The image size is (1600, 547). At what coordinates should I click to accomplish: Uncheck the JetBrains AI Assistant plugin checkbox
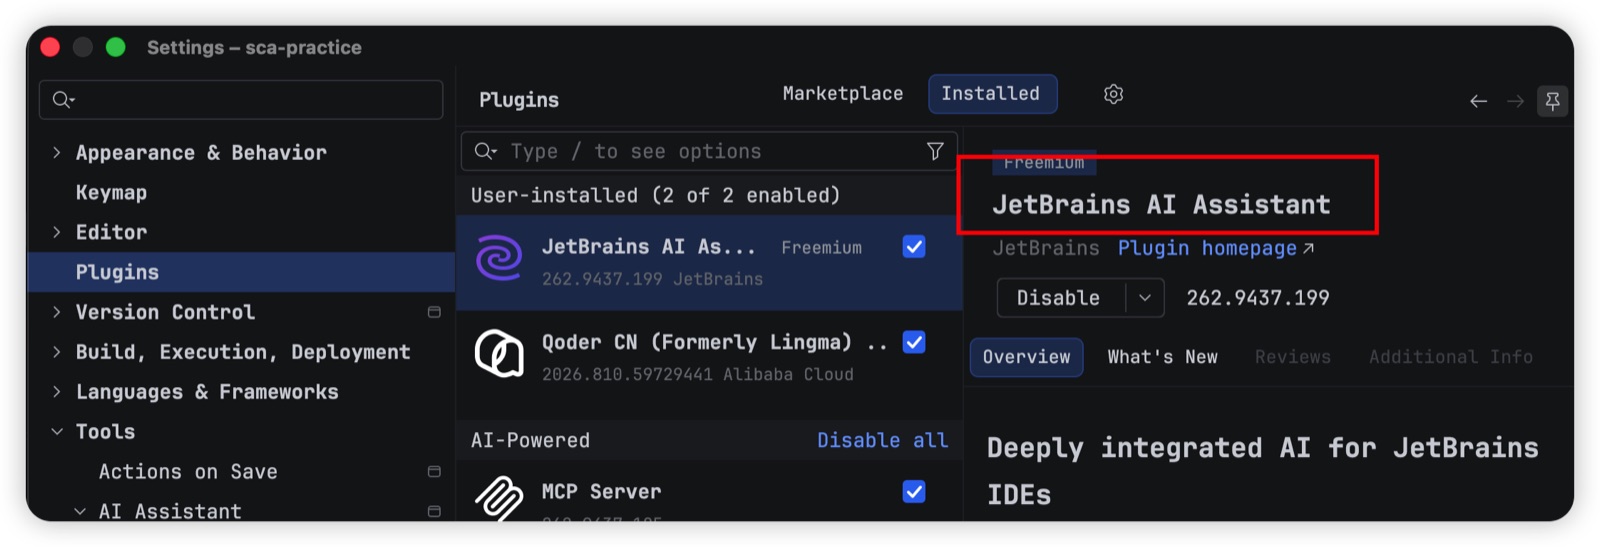pos(914,247)
